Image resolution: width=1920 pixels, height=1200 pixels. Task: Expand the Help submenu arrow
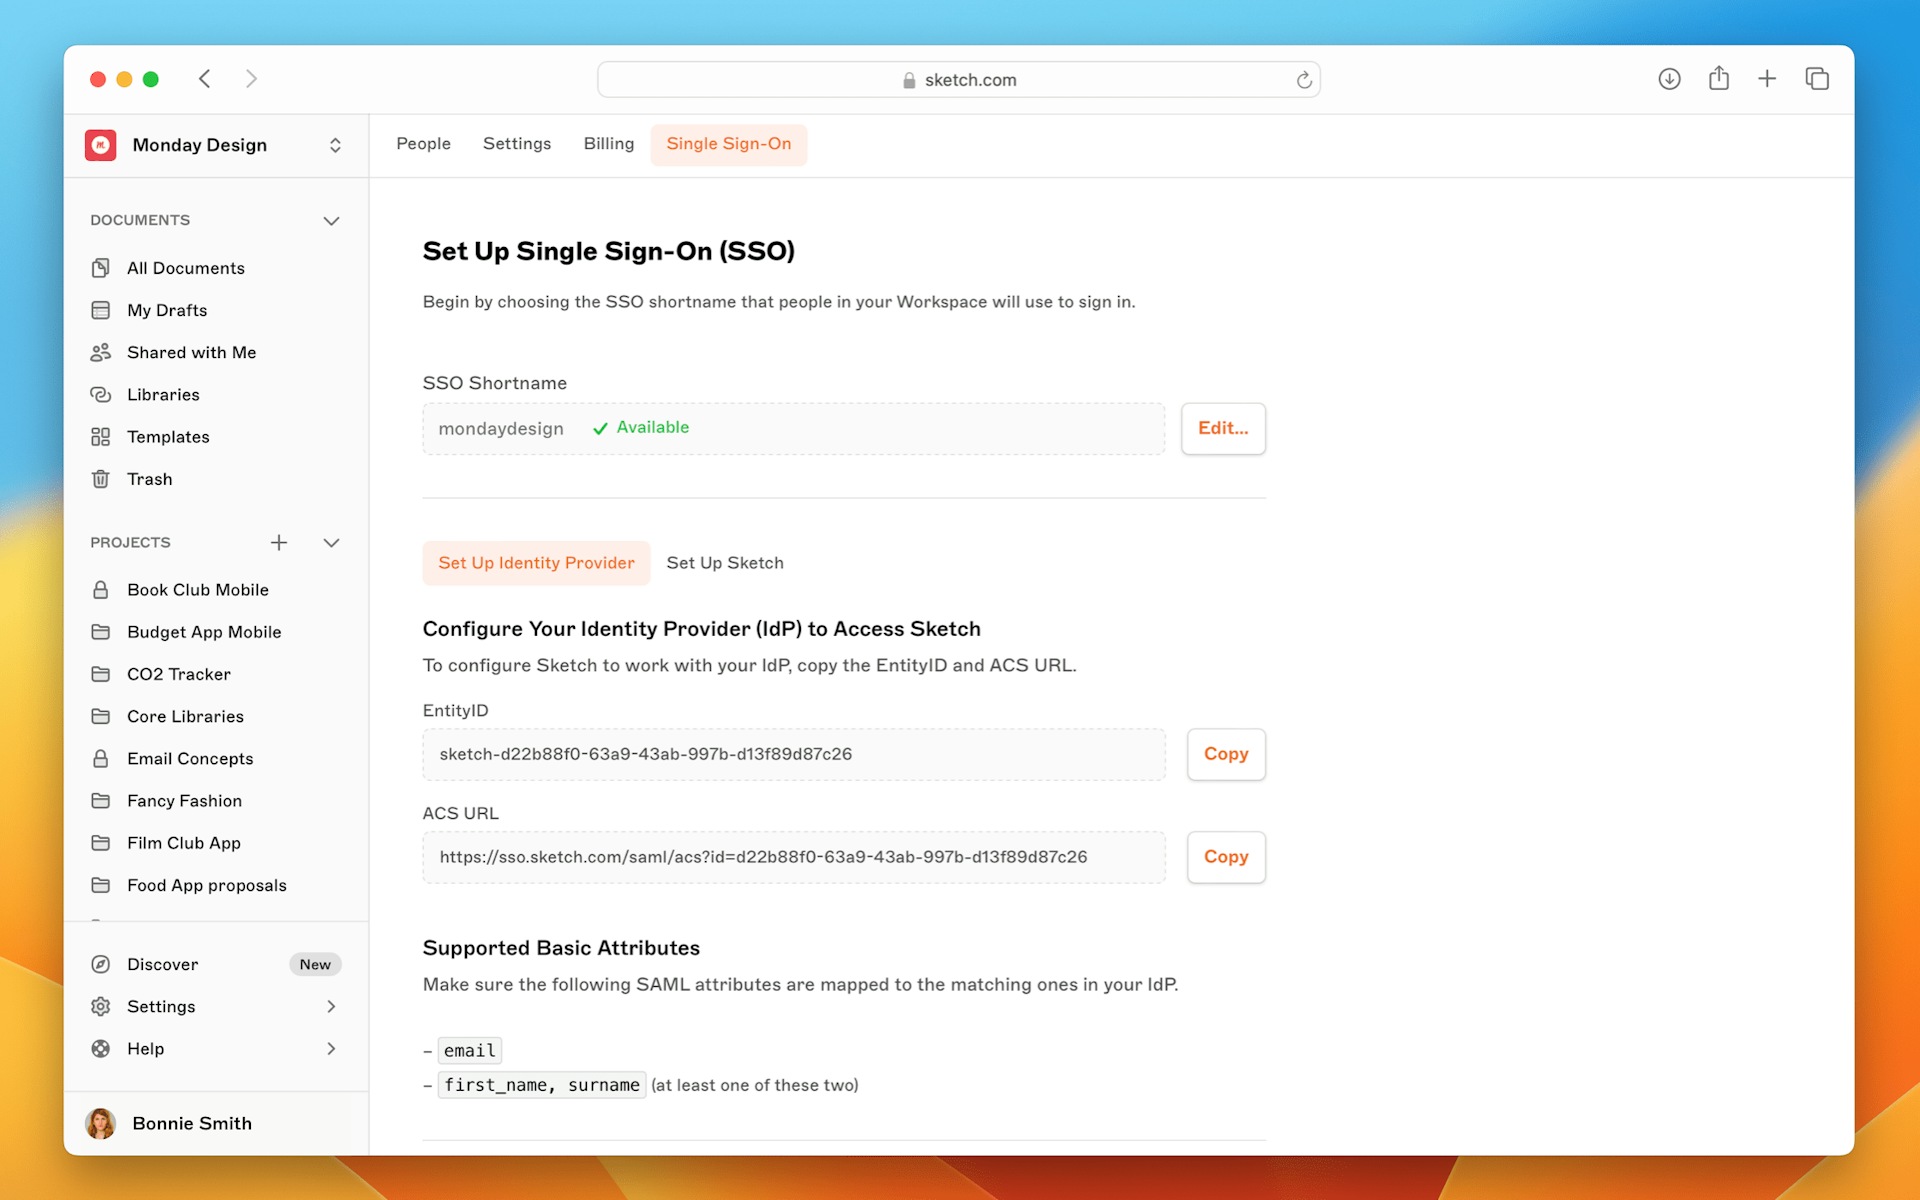[x=331, y=1048]
